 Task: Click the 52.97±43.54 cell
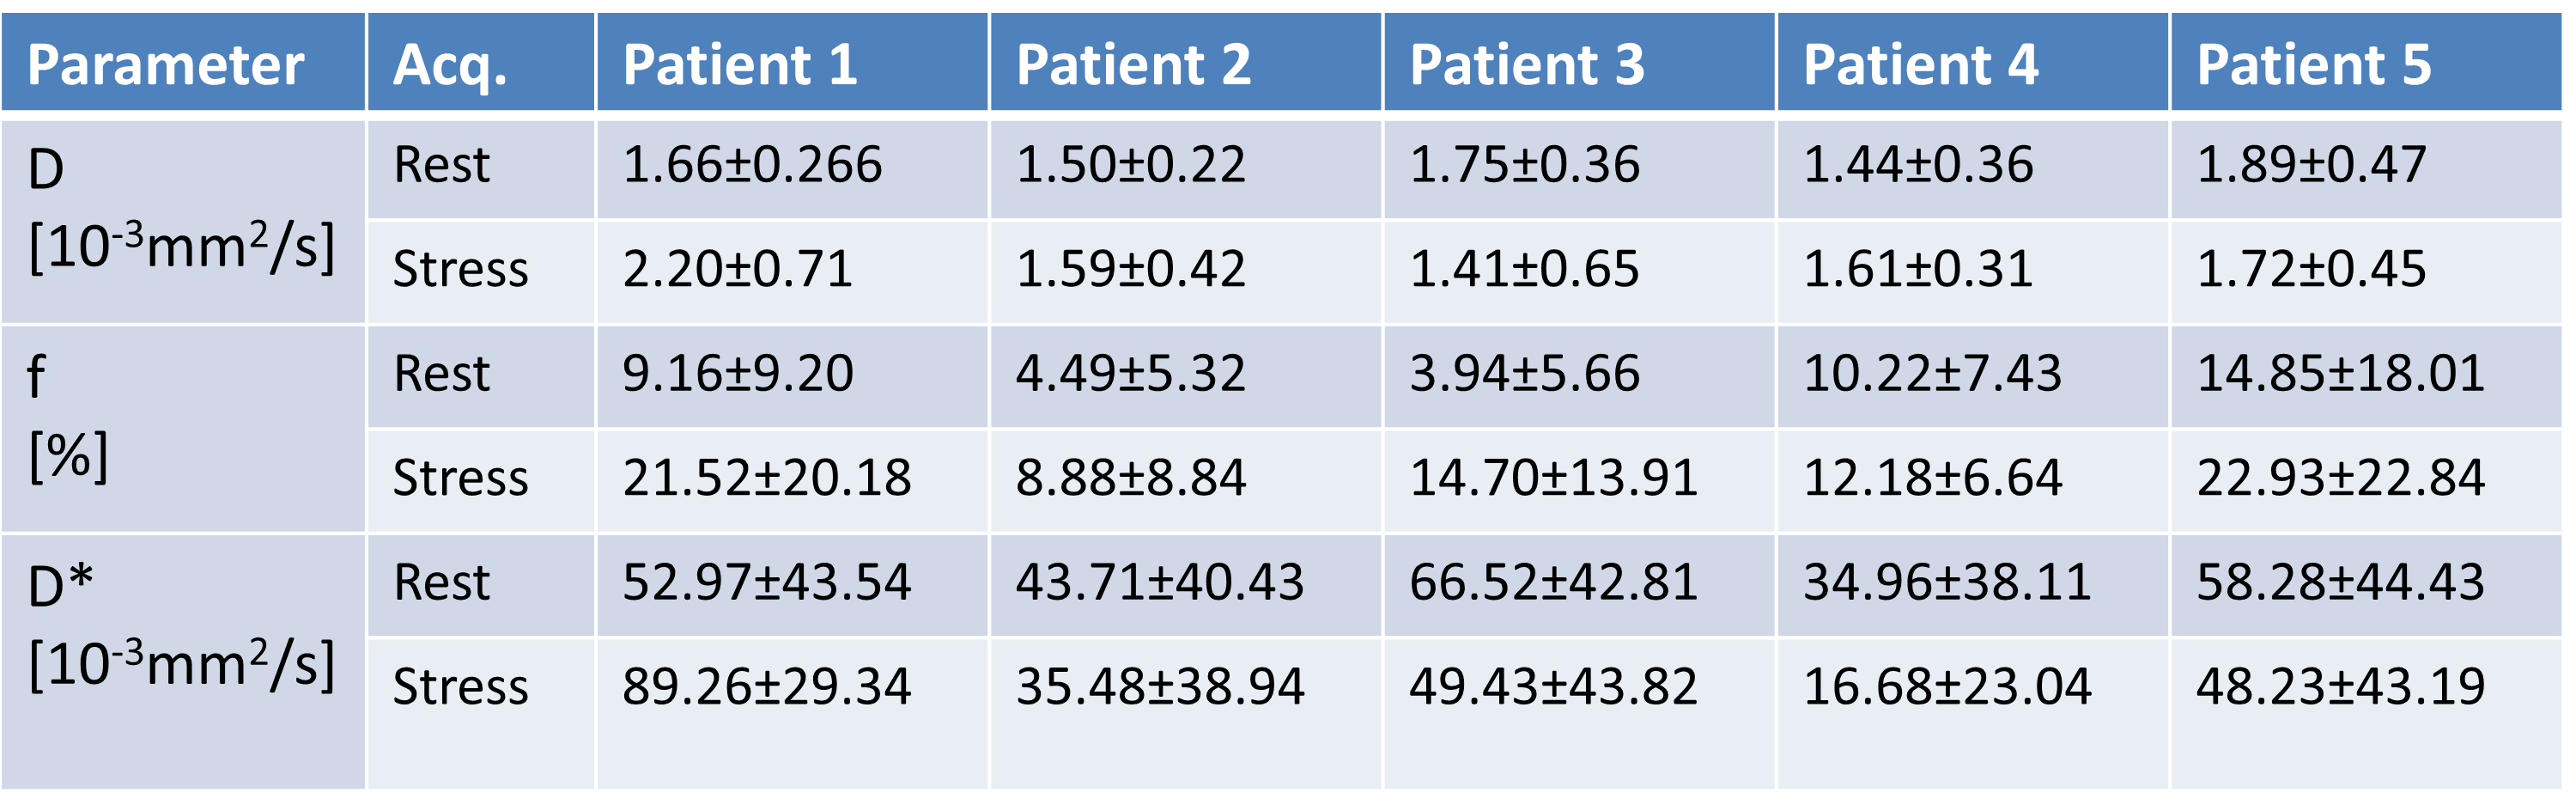pos(767,582)
